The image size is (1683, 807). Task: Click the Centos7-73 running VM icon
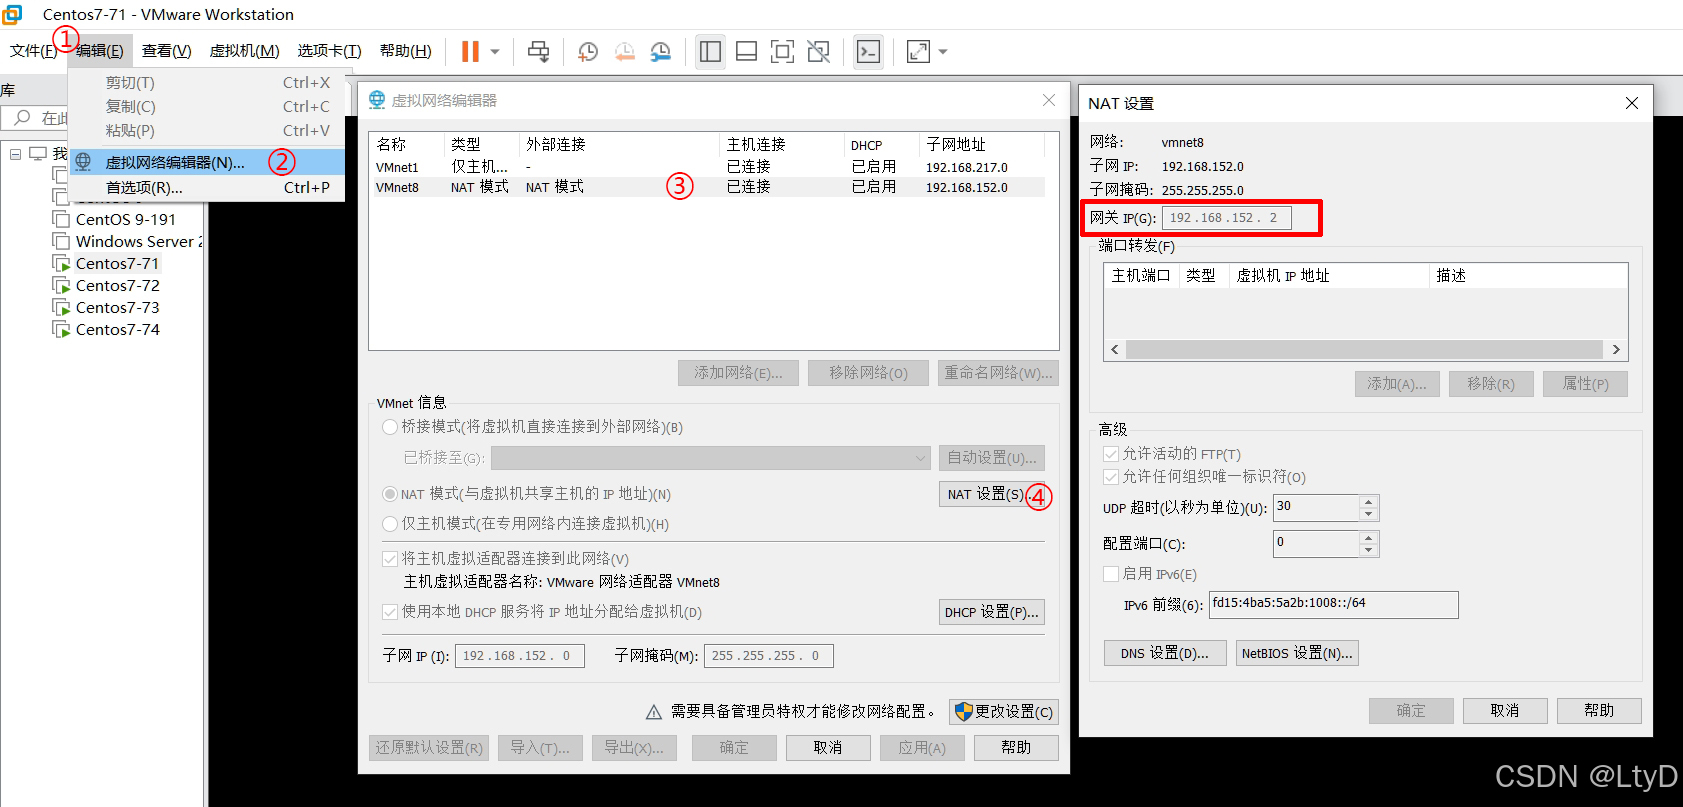coord(61,307)
